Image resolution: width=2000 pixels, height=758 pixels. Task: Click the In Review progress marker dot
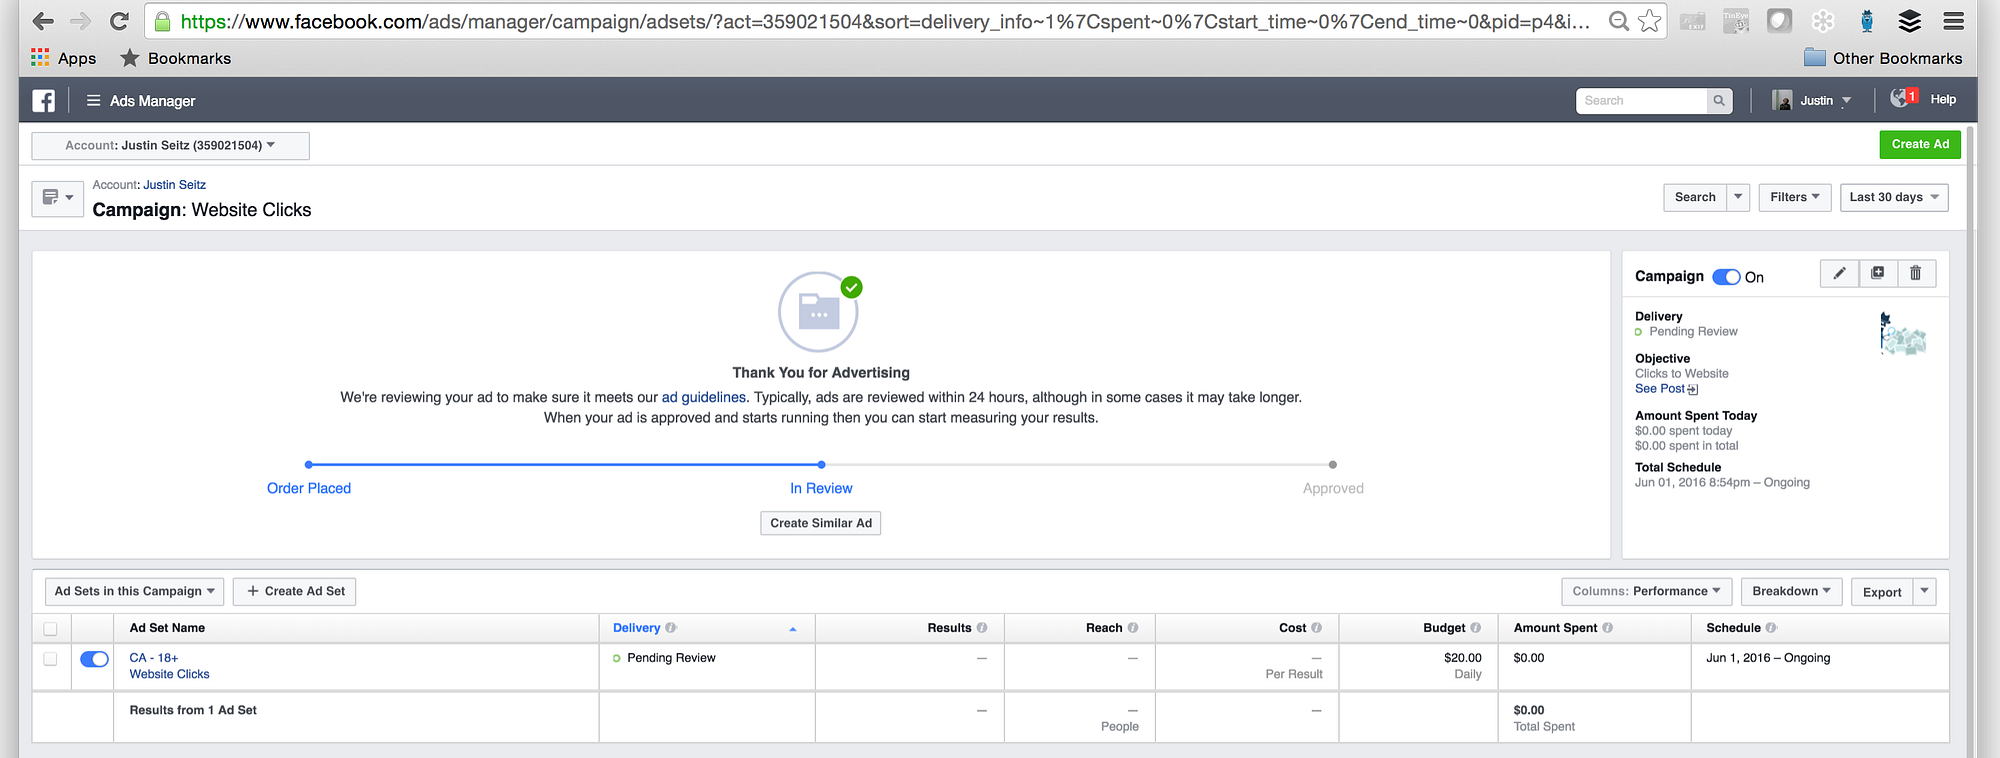point(821,464)
